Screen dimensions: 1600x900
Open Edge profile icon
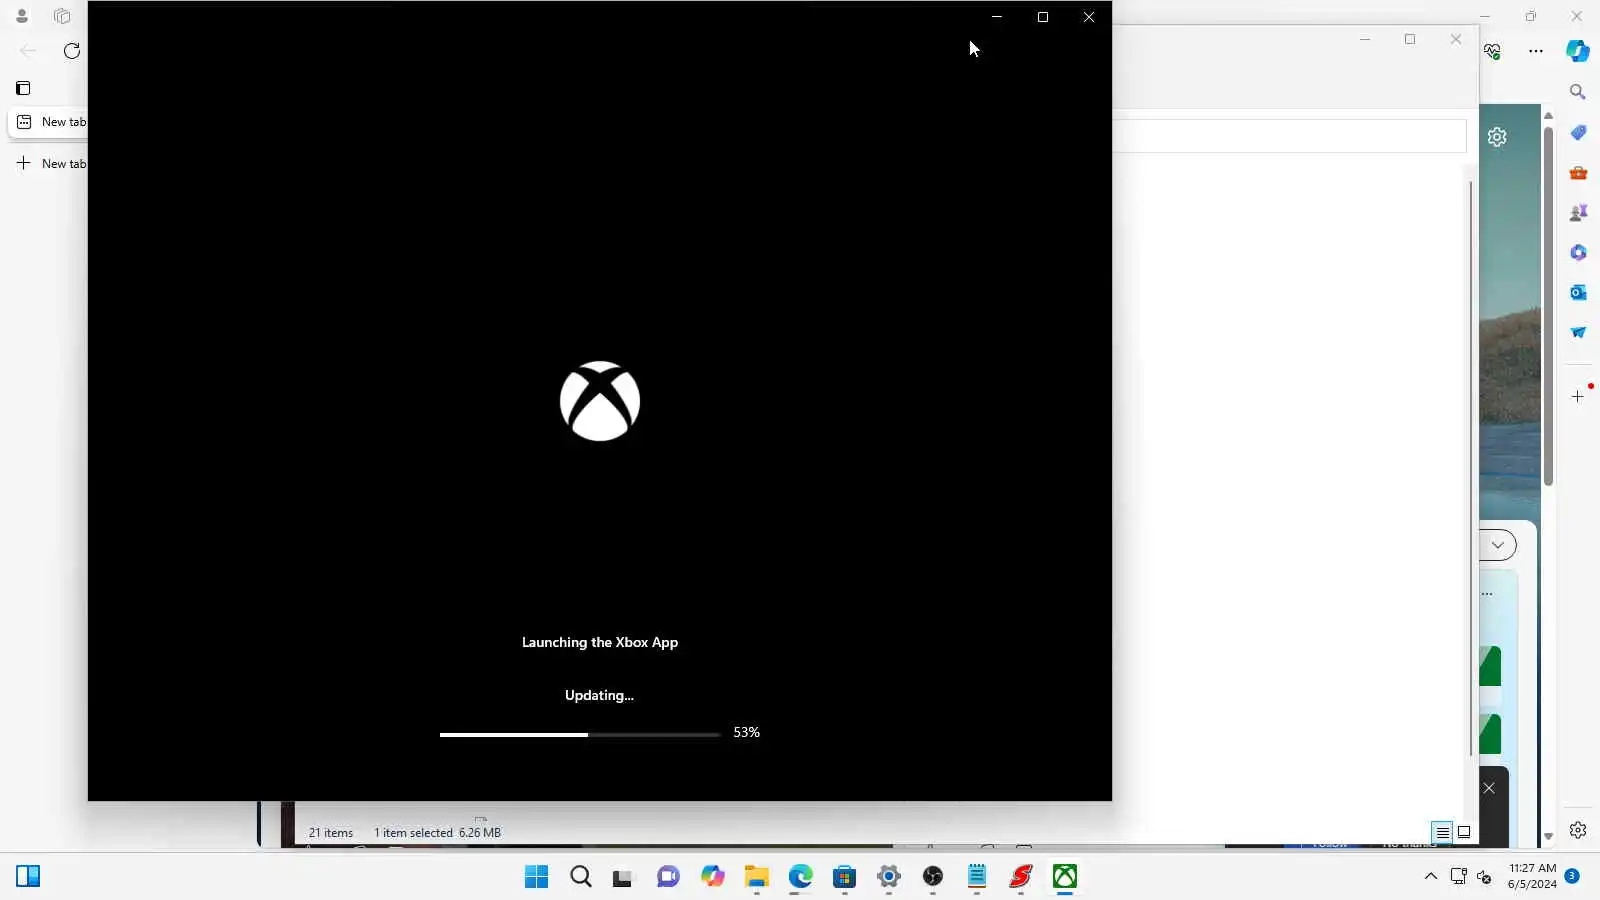[x=21, y=16]
